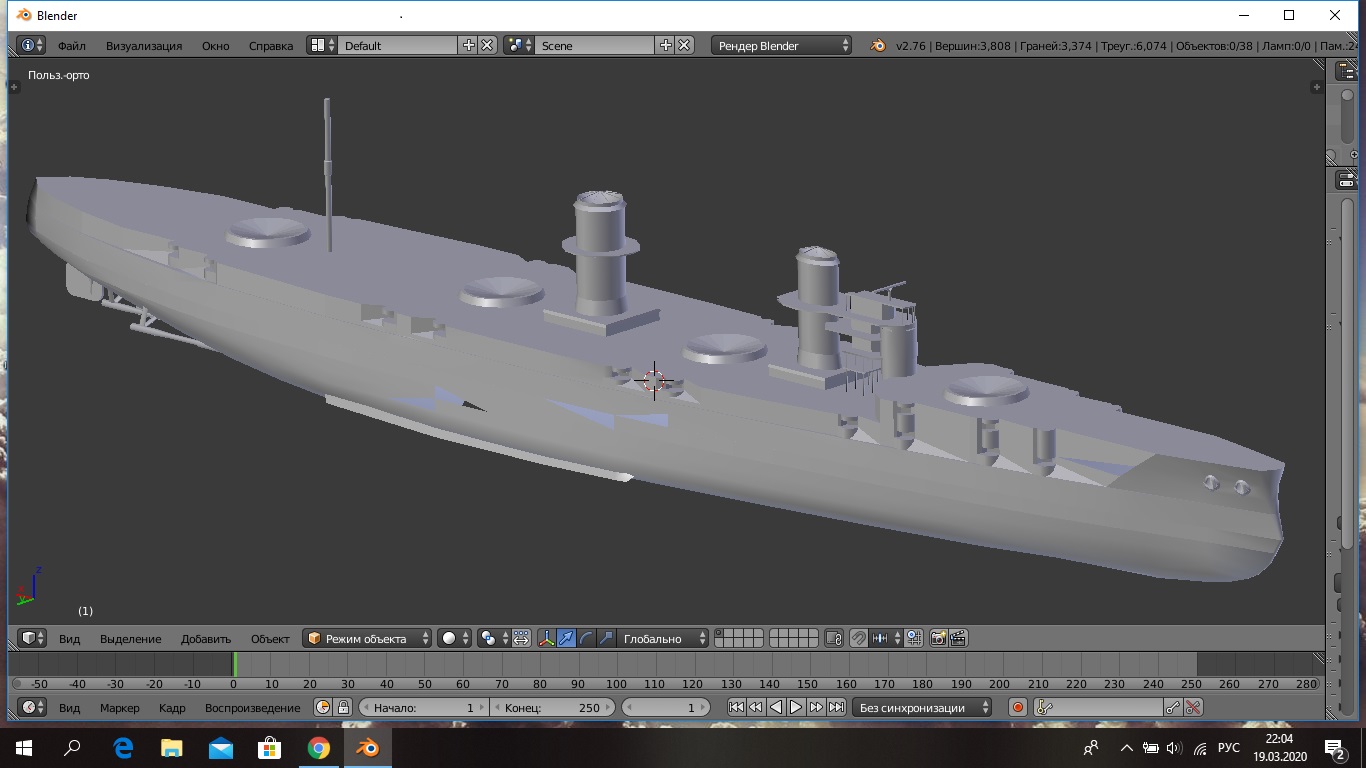Click the add new scene plus button
Screen dimensions: 1366x768
tap(666, 45)
